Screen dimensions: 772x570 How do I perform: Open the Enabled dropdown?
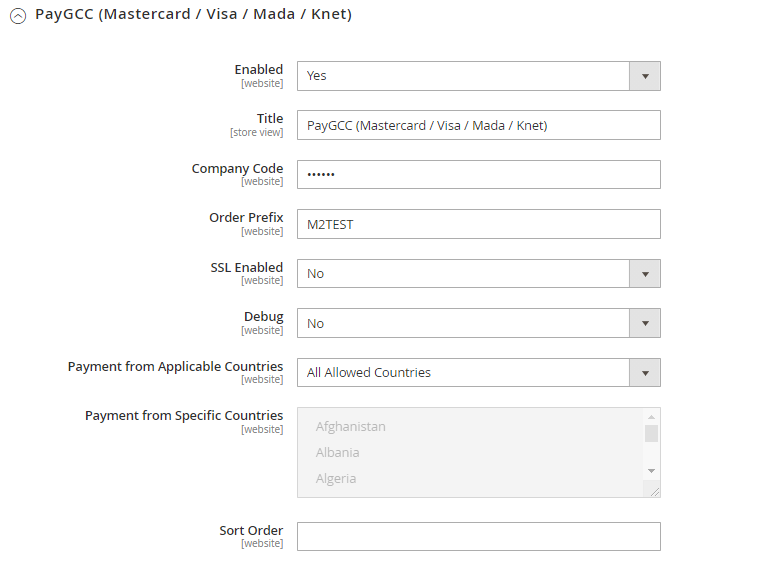[x=463, y=76]
